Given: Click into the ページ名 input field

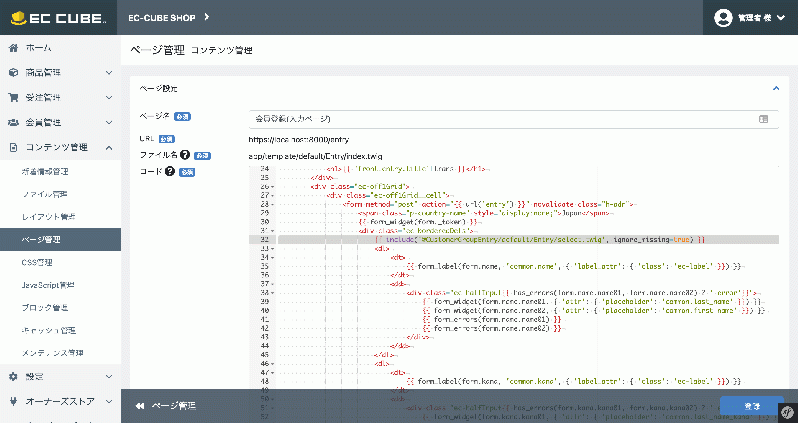Looking at the screenshot, I should tap(514, 119).
